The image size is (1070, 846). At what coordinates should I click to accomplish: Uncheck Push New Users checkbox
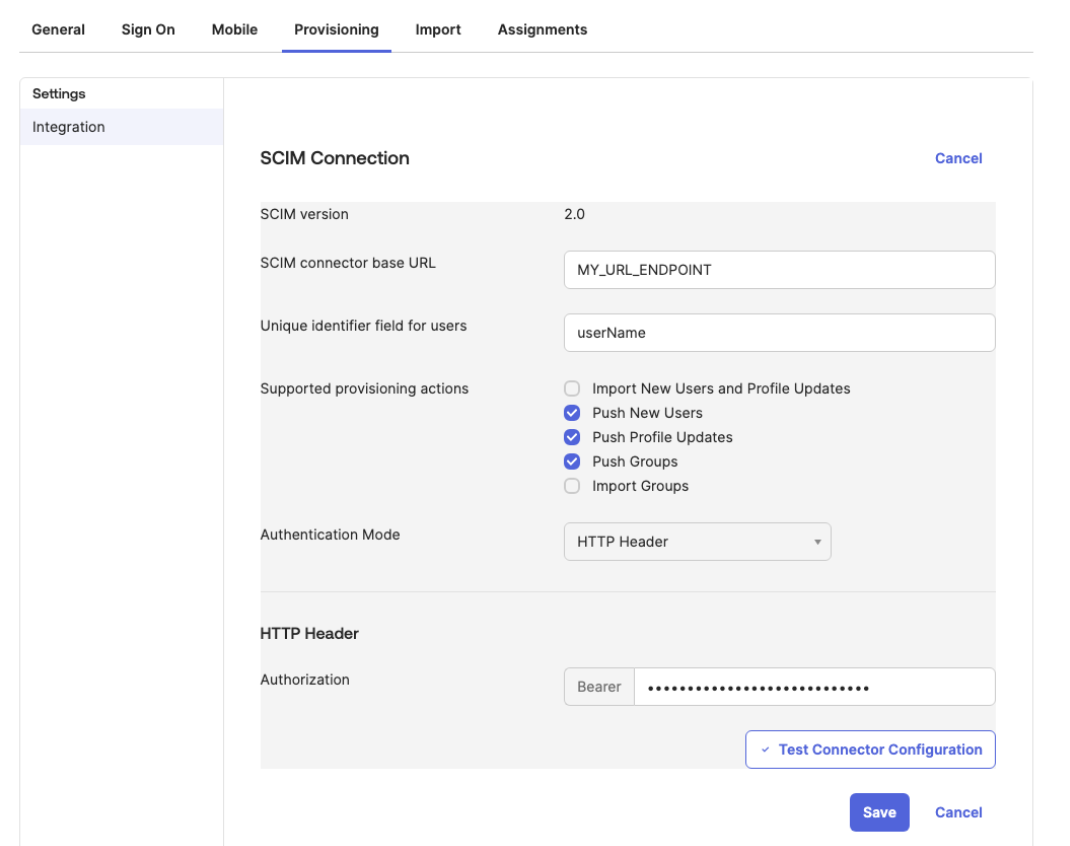click(572, 413)
